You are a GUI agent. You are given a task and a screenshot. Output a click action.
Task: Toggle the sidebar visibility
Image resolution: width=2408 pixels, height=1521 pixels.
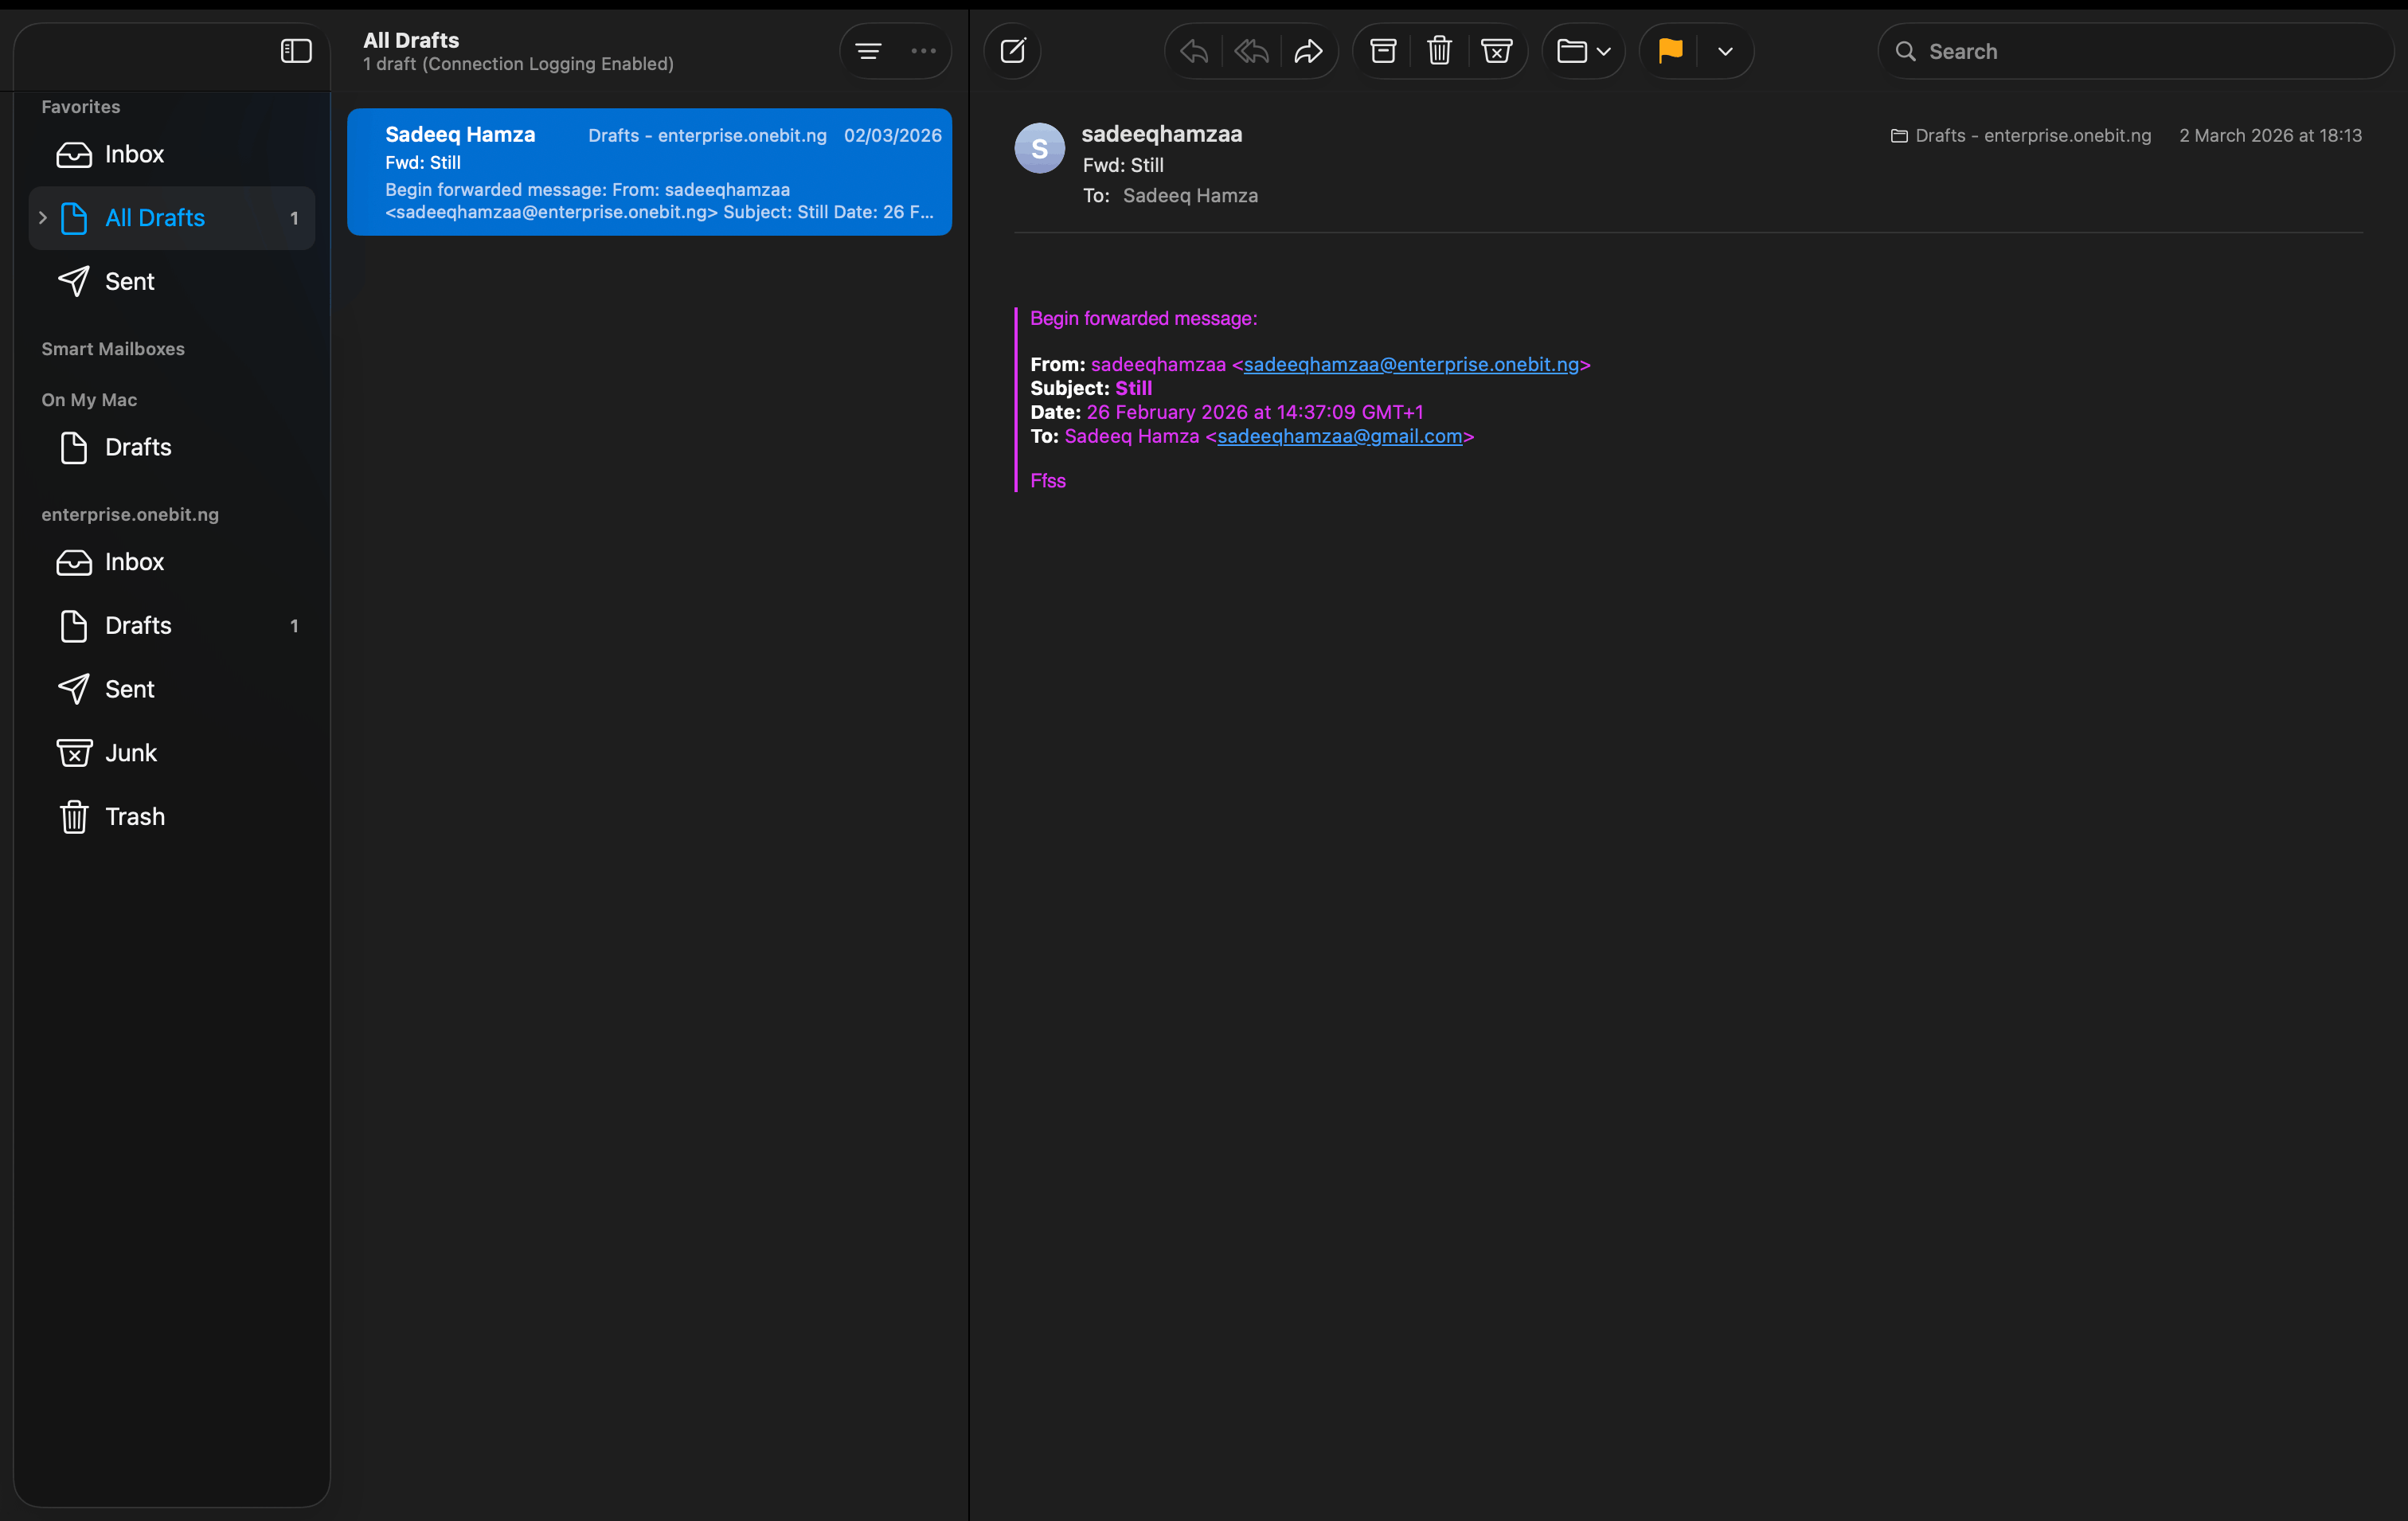[296, 51]
